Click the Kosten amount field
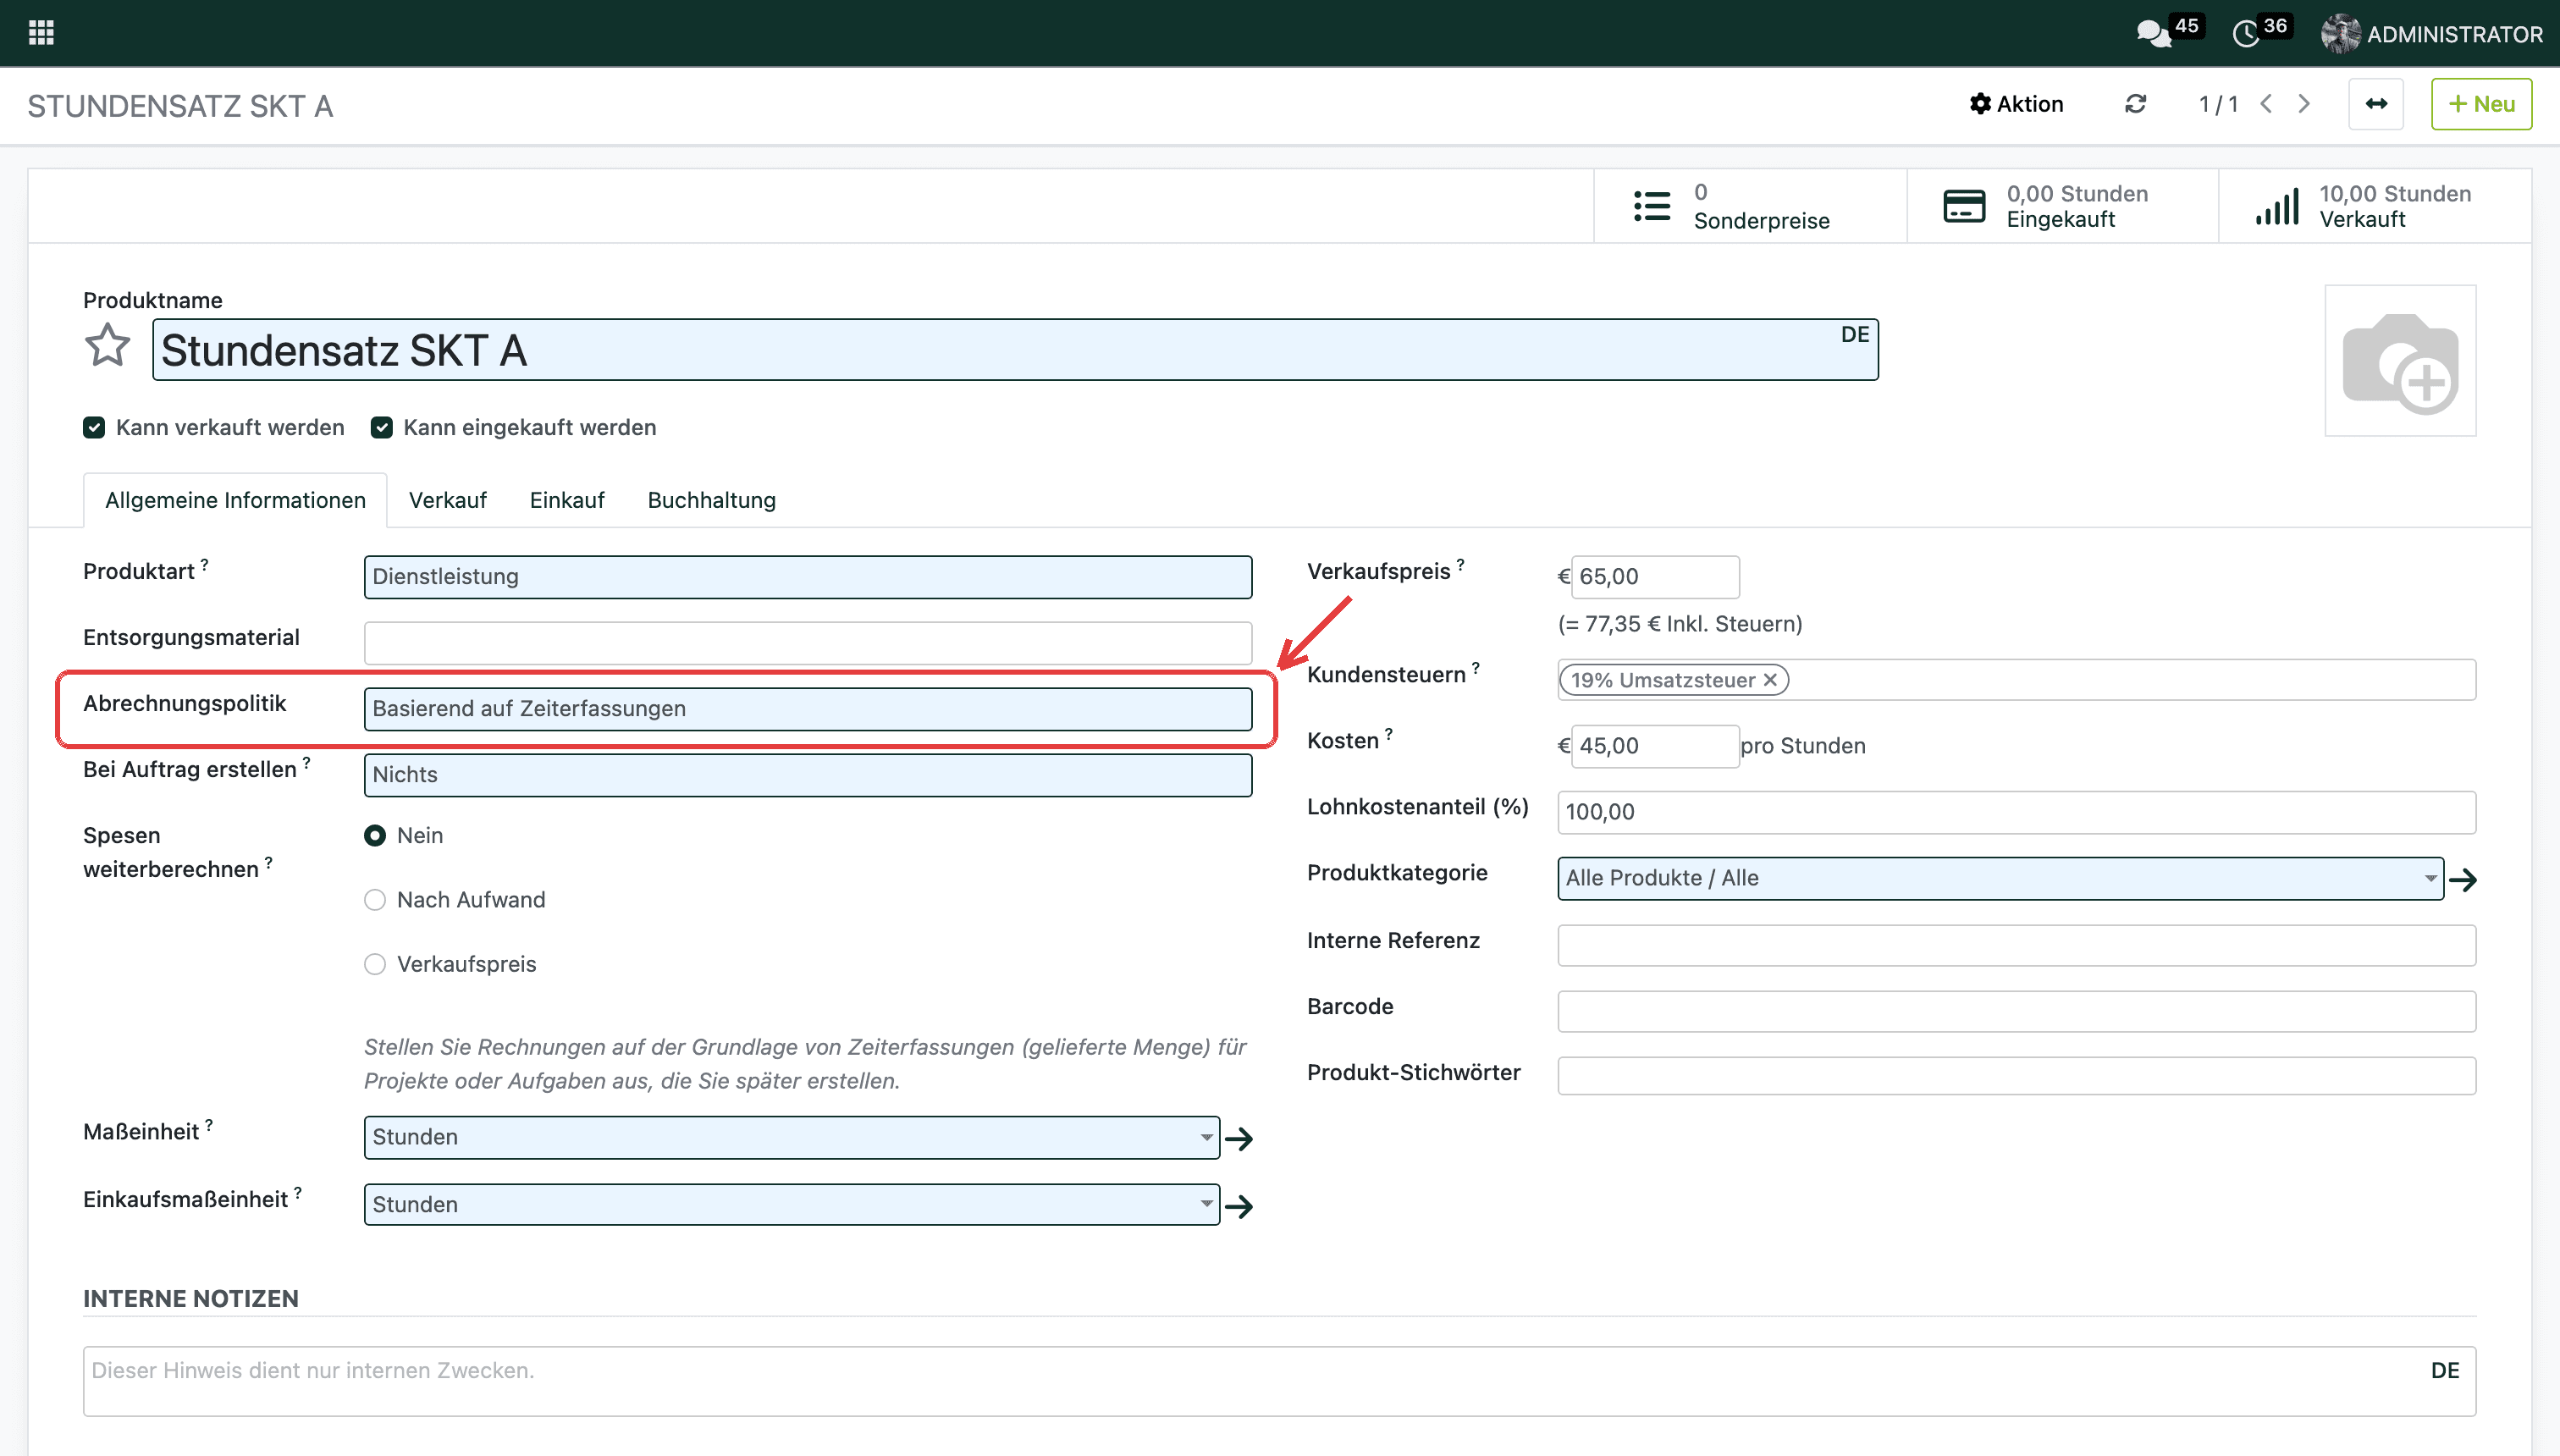The height and width of the screenshot is (1456, 2560). (x=1655, y=746)
